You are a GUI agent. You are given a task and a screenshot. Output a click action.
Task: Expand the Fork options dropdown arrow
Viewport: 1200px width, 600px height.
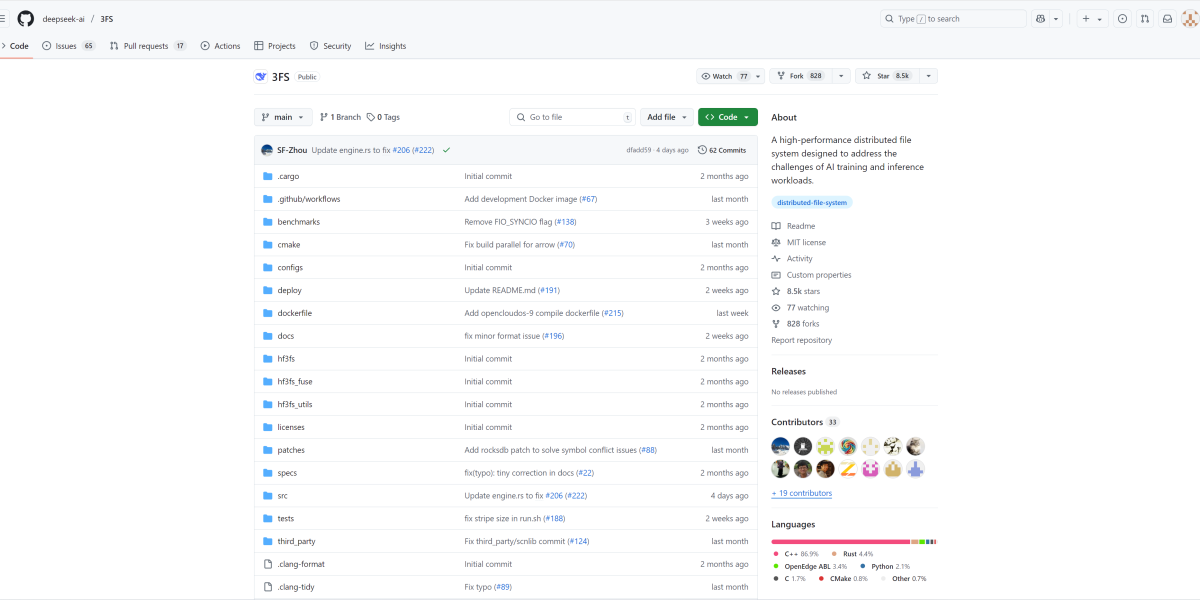tap(841, 76)
